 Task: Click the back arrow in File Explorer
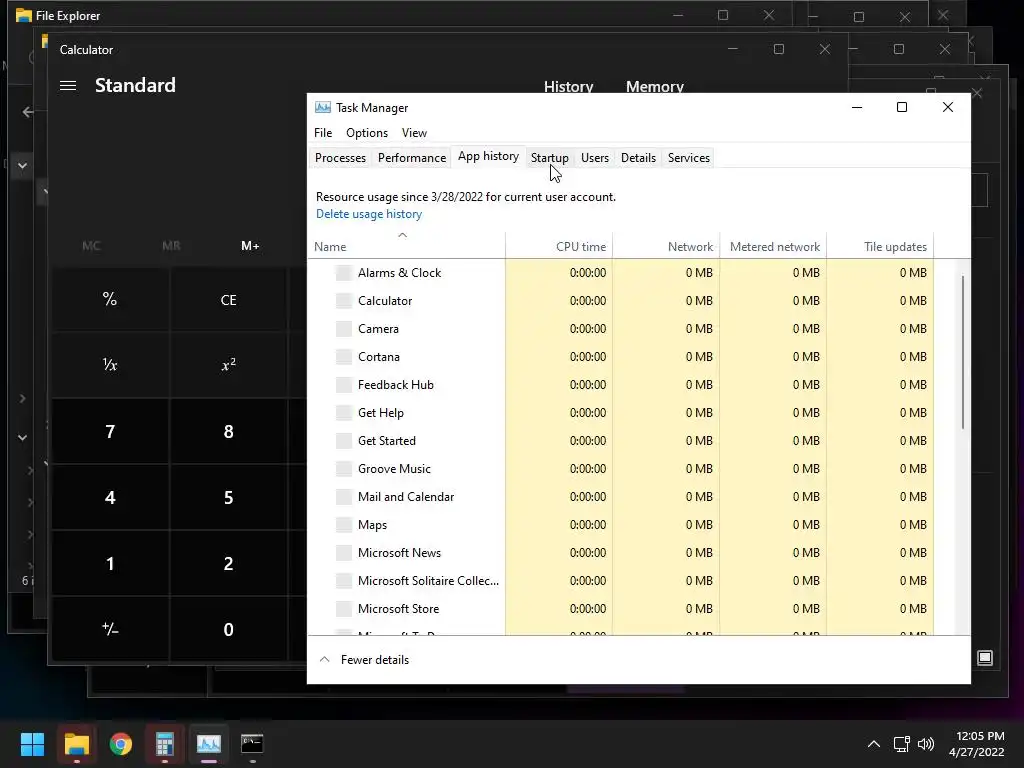coord(27,112)
